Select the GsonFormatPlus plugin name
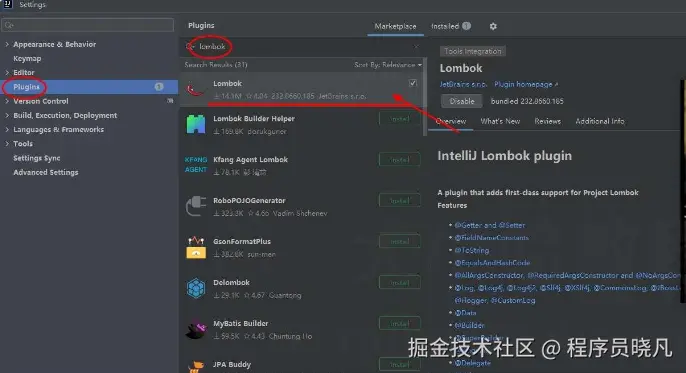Screen dimensions: 686x373 pos(242,241)
